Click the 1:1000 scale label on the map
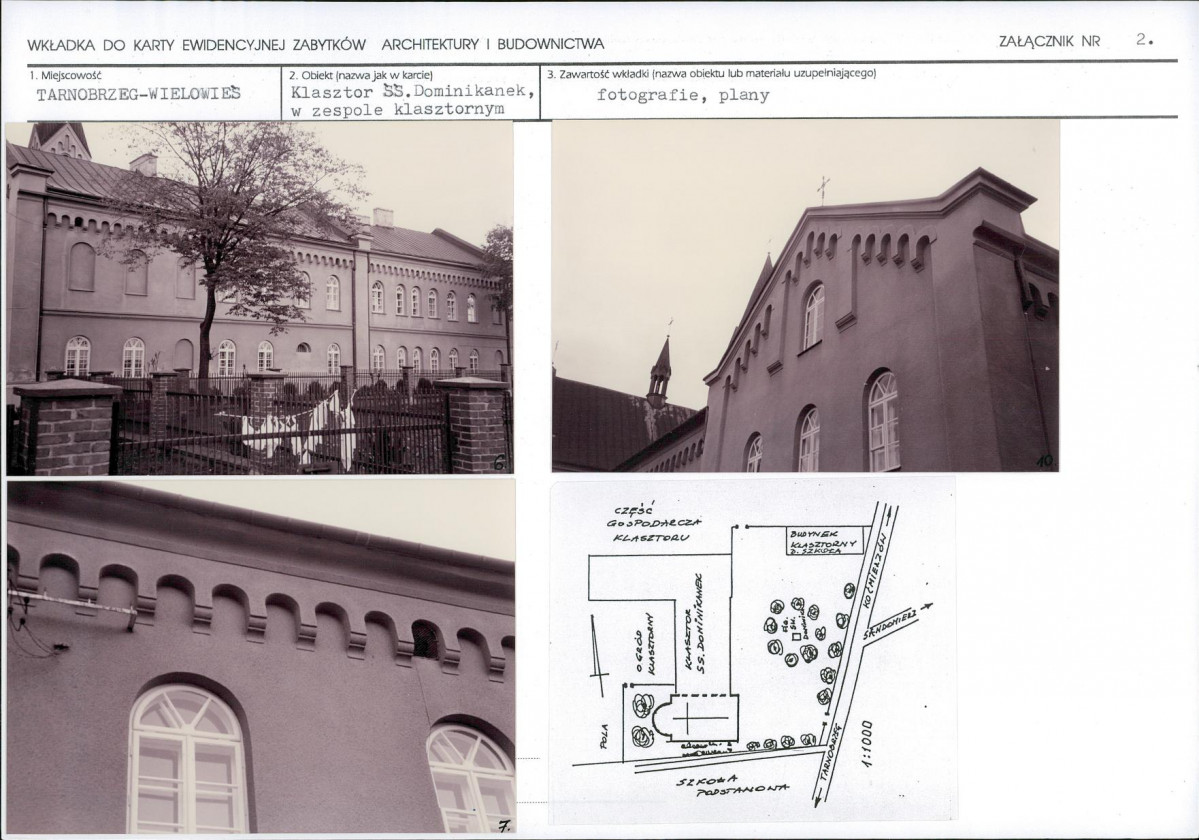Screen dimensions: 1199x840 pyautogui.click(x=865, y=744)
